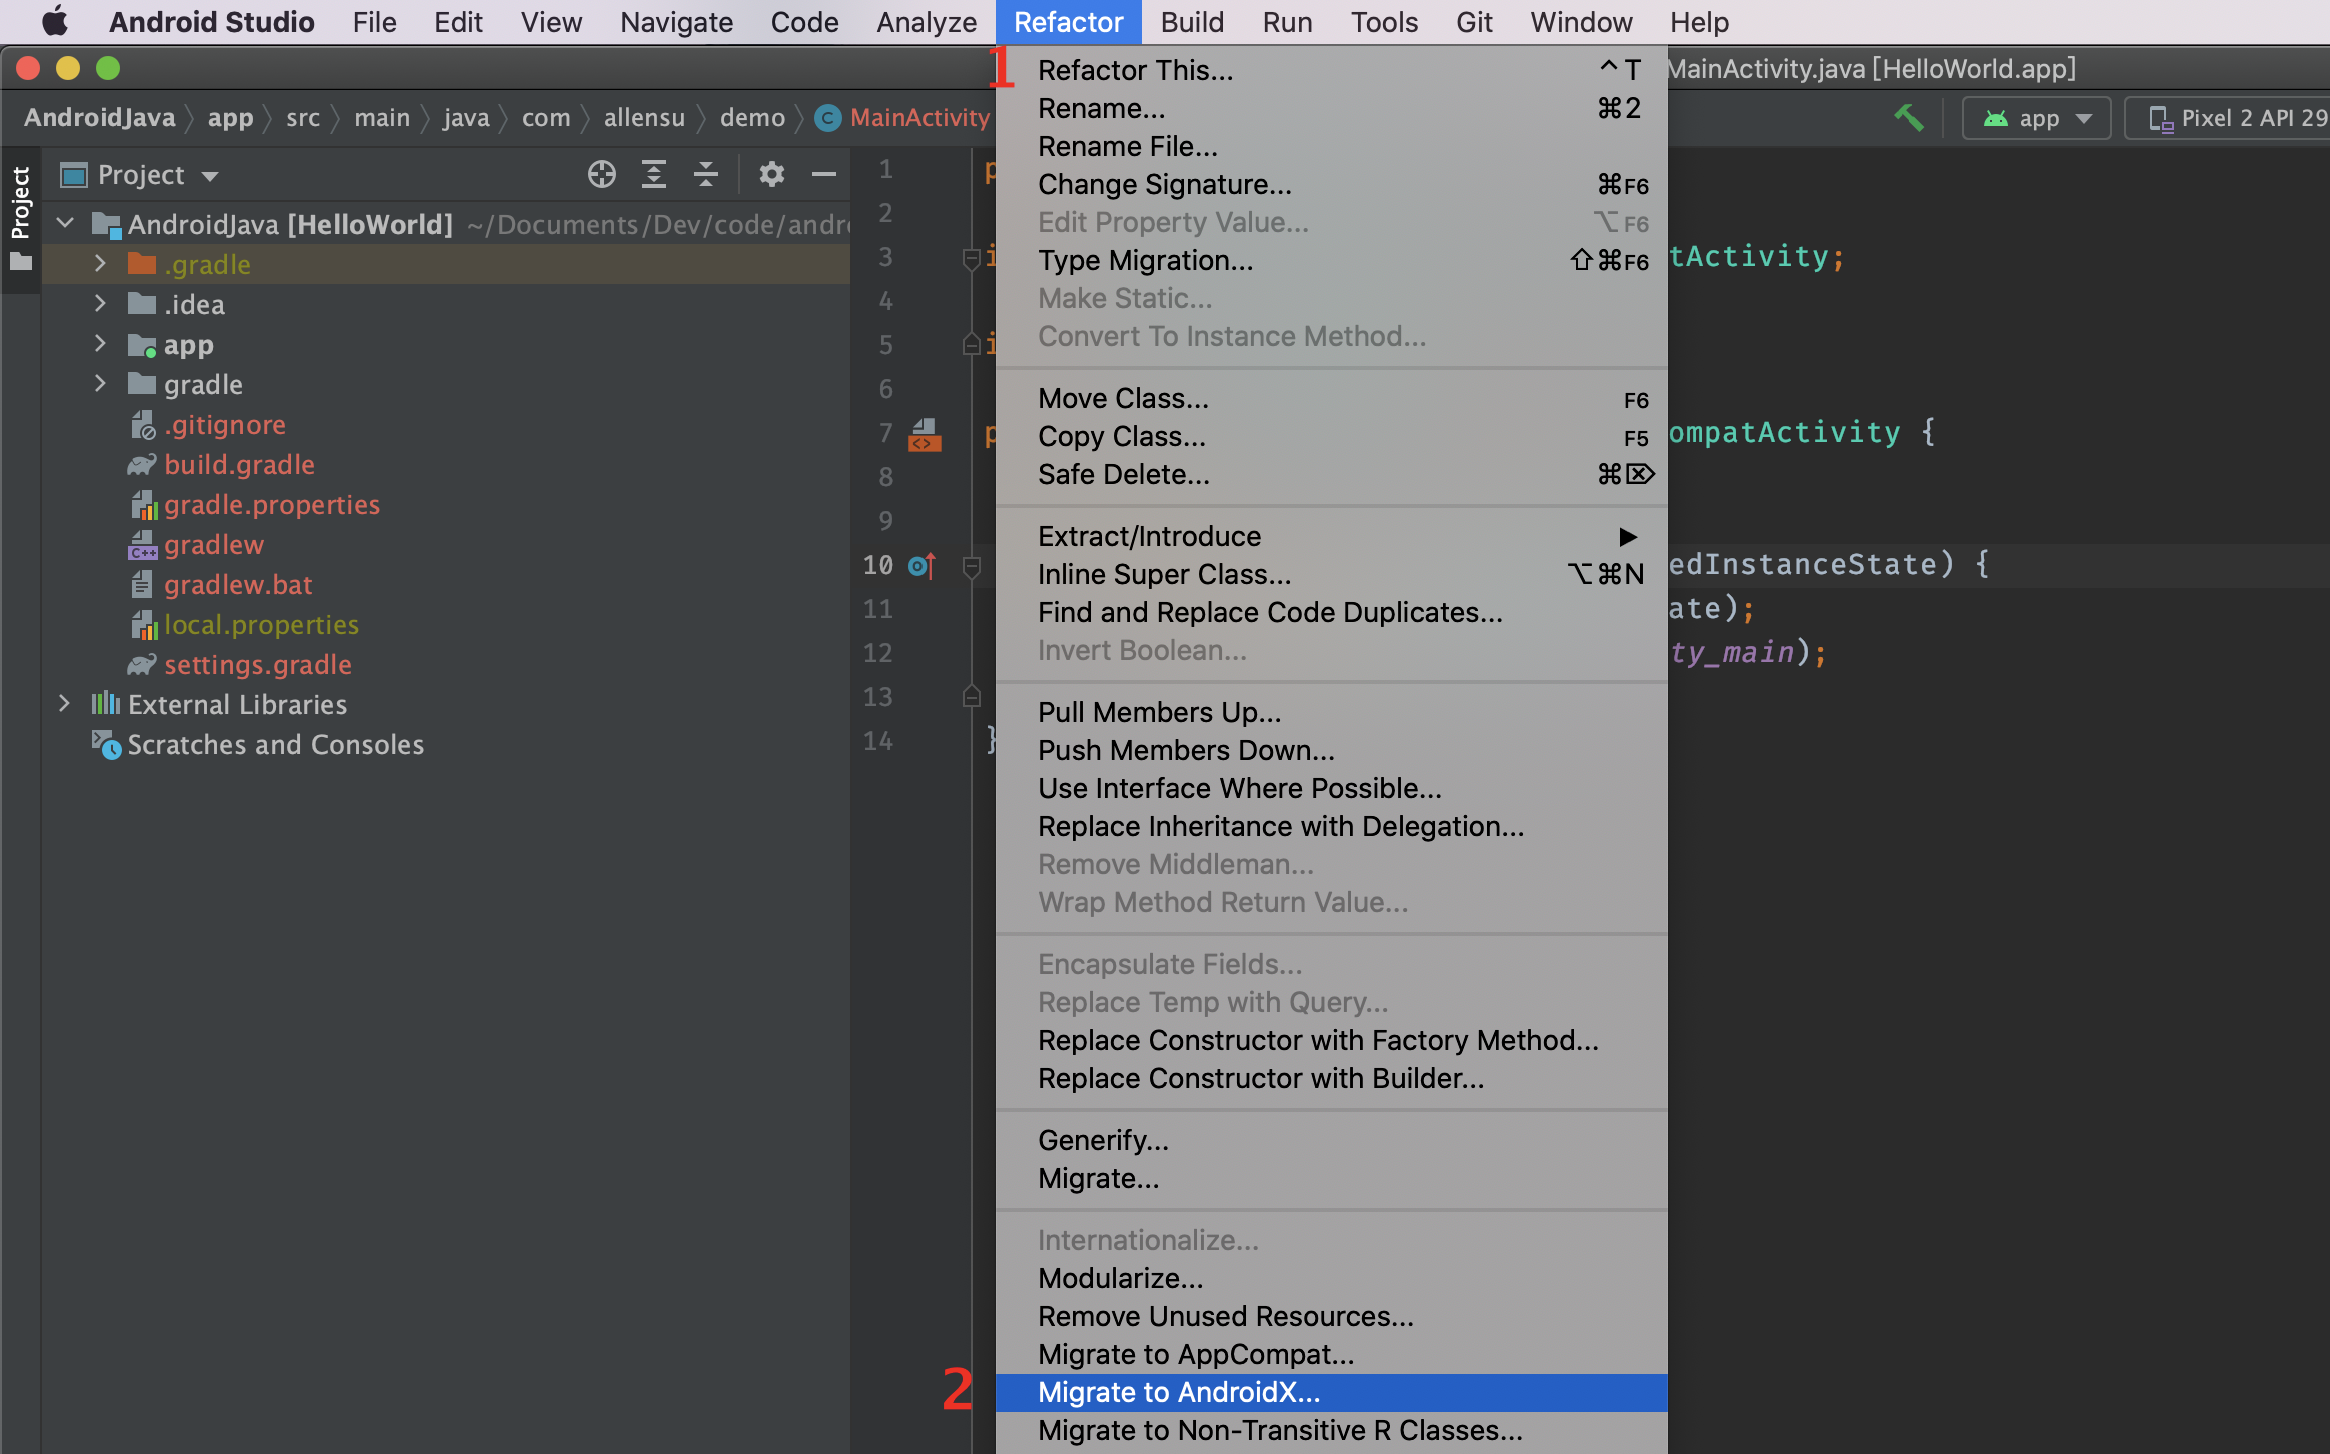The width and height of the screenshot is (2330, 1454).
Task: Open build.gradle file in project tree
Action: pyautogui.click(x=239, y=465)
